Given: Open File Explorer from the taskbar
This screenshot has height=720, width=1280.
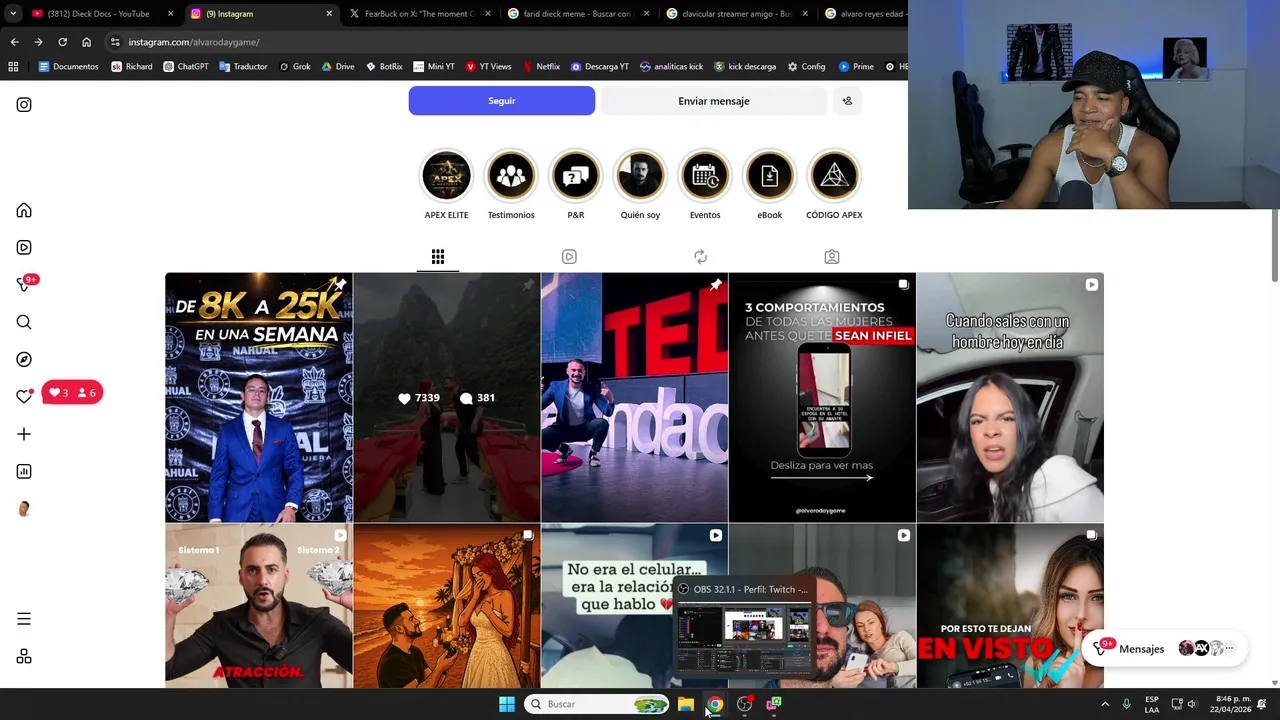Looking at the screenshot, I should 685,704.
